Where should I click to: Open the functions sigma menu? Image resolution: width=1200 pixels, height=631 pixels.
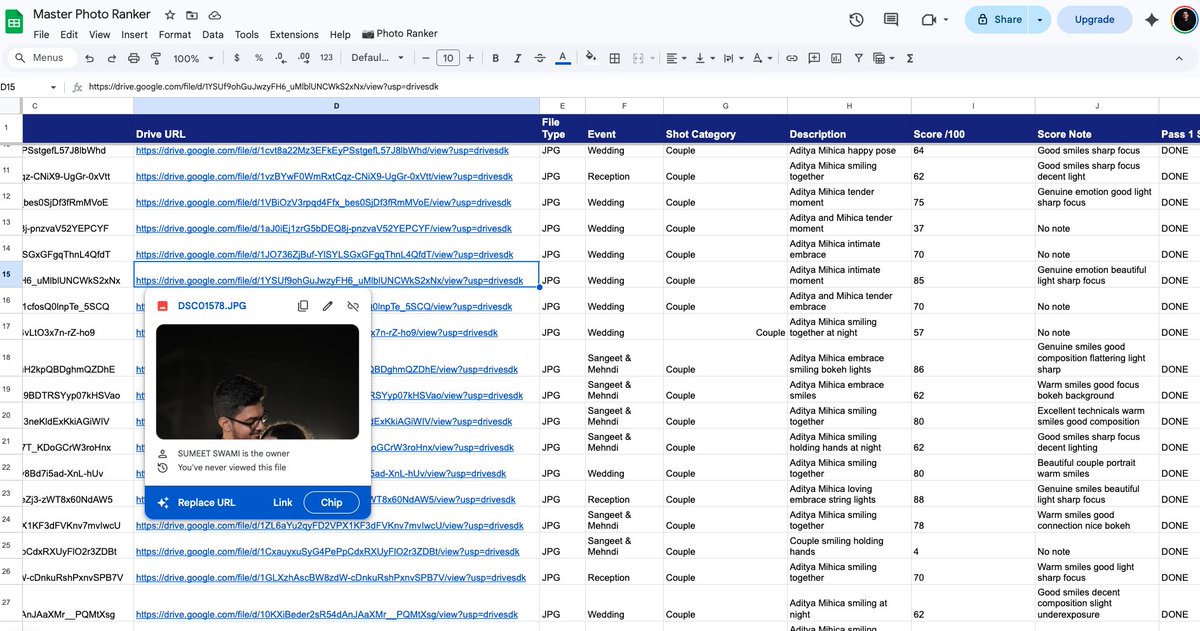[909, 58]
